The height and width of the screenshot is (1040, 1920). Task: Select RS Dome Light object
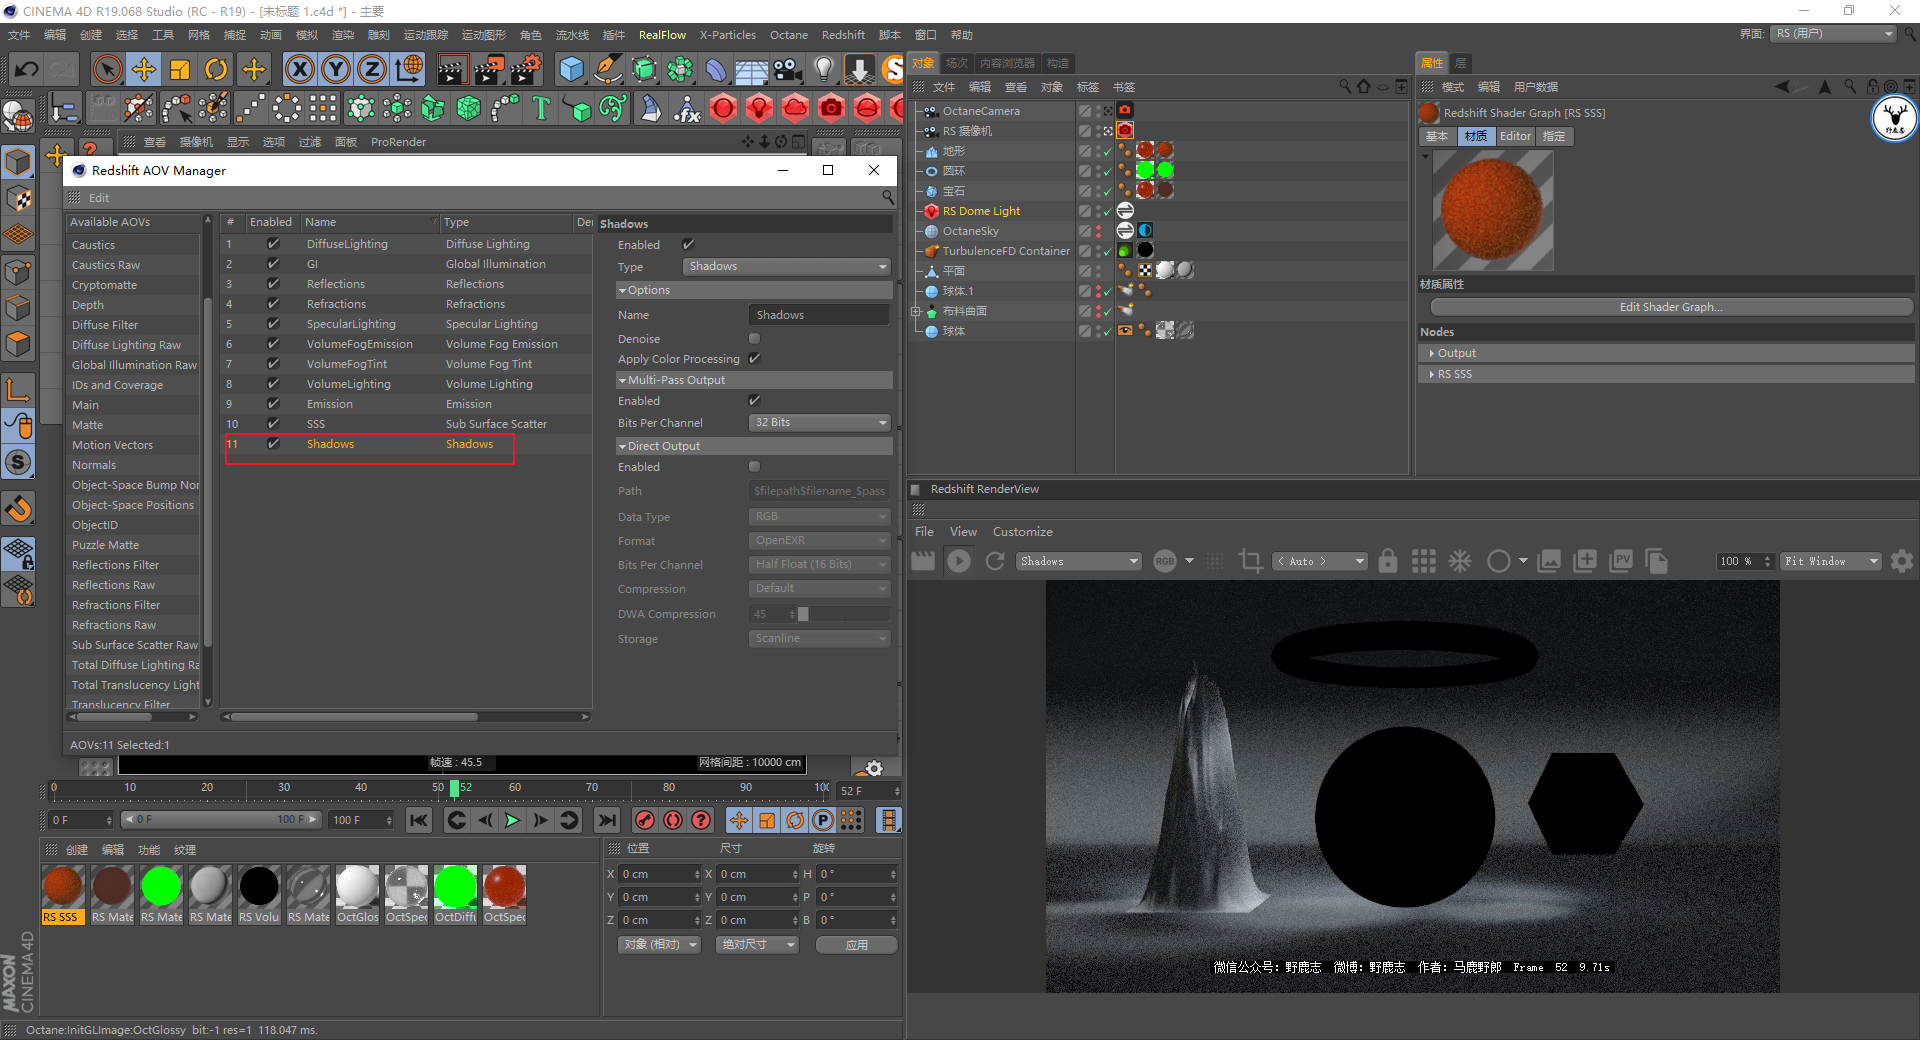980,211
